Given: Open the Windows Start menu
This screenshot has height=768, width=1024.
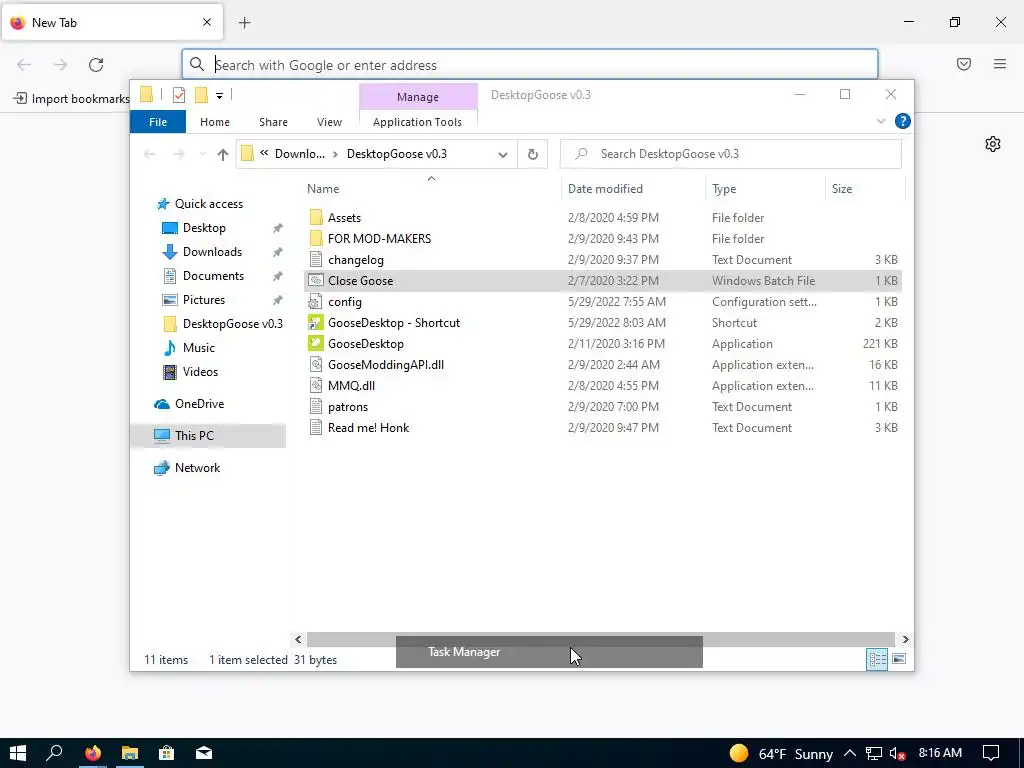Looking at the screenshot, I should click(x=18, y=753).
